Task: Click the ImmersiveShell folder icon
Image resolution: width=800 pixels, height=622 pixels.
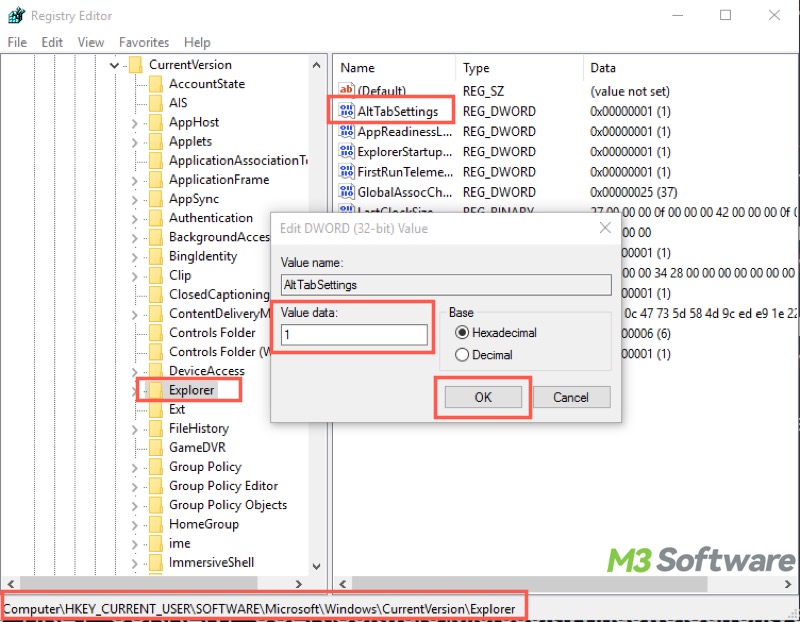Action: click(x=156, y=562)
